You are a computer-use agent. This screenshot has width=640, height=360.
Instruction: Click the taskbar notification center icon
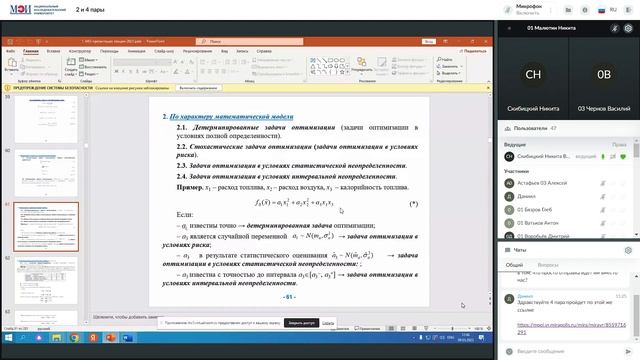[x=482, y=338]
